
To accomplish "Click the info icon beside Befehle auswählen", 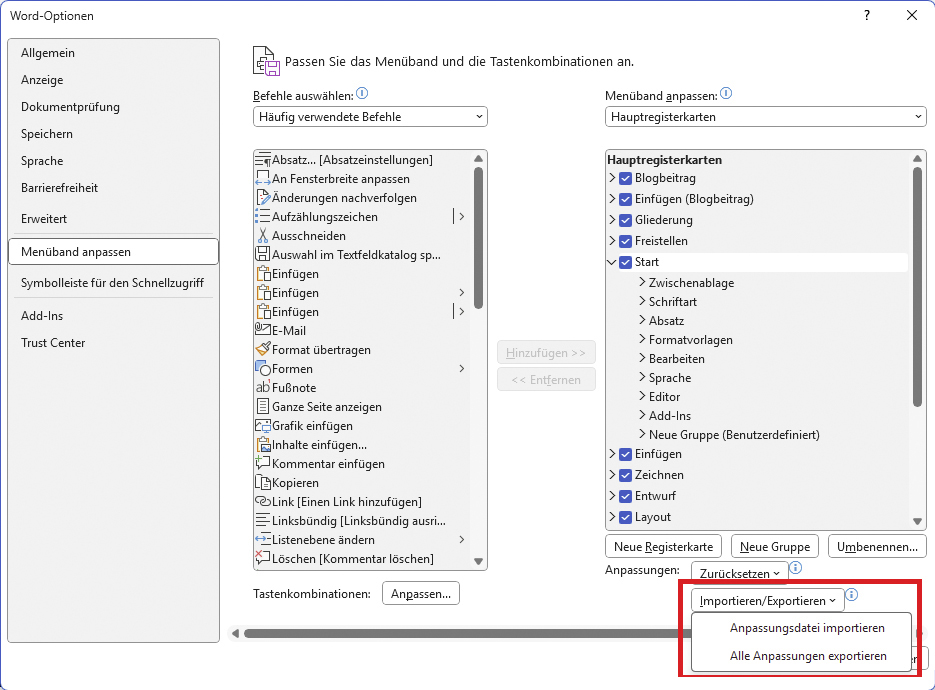I will (362, 94).
